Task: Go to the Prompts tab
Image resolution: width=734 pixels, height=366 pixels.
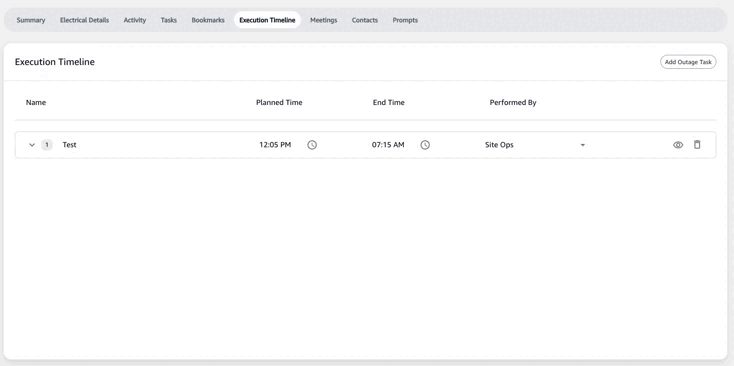Action: point(405,20)
